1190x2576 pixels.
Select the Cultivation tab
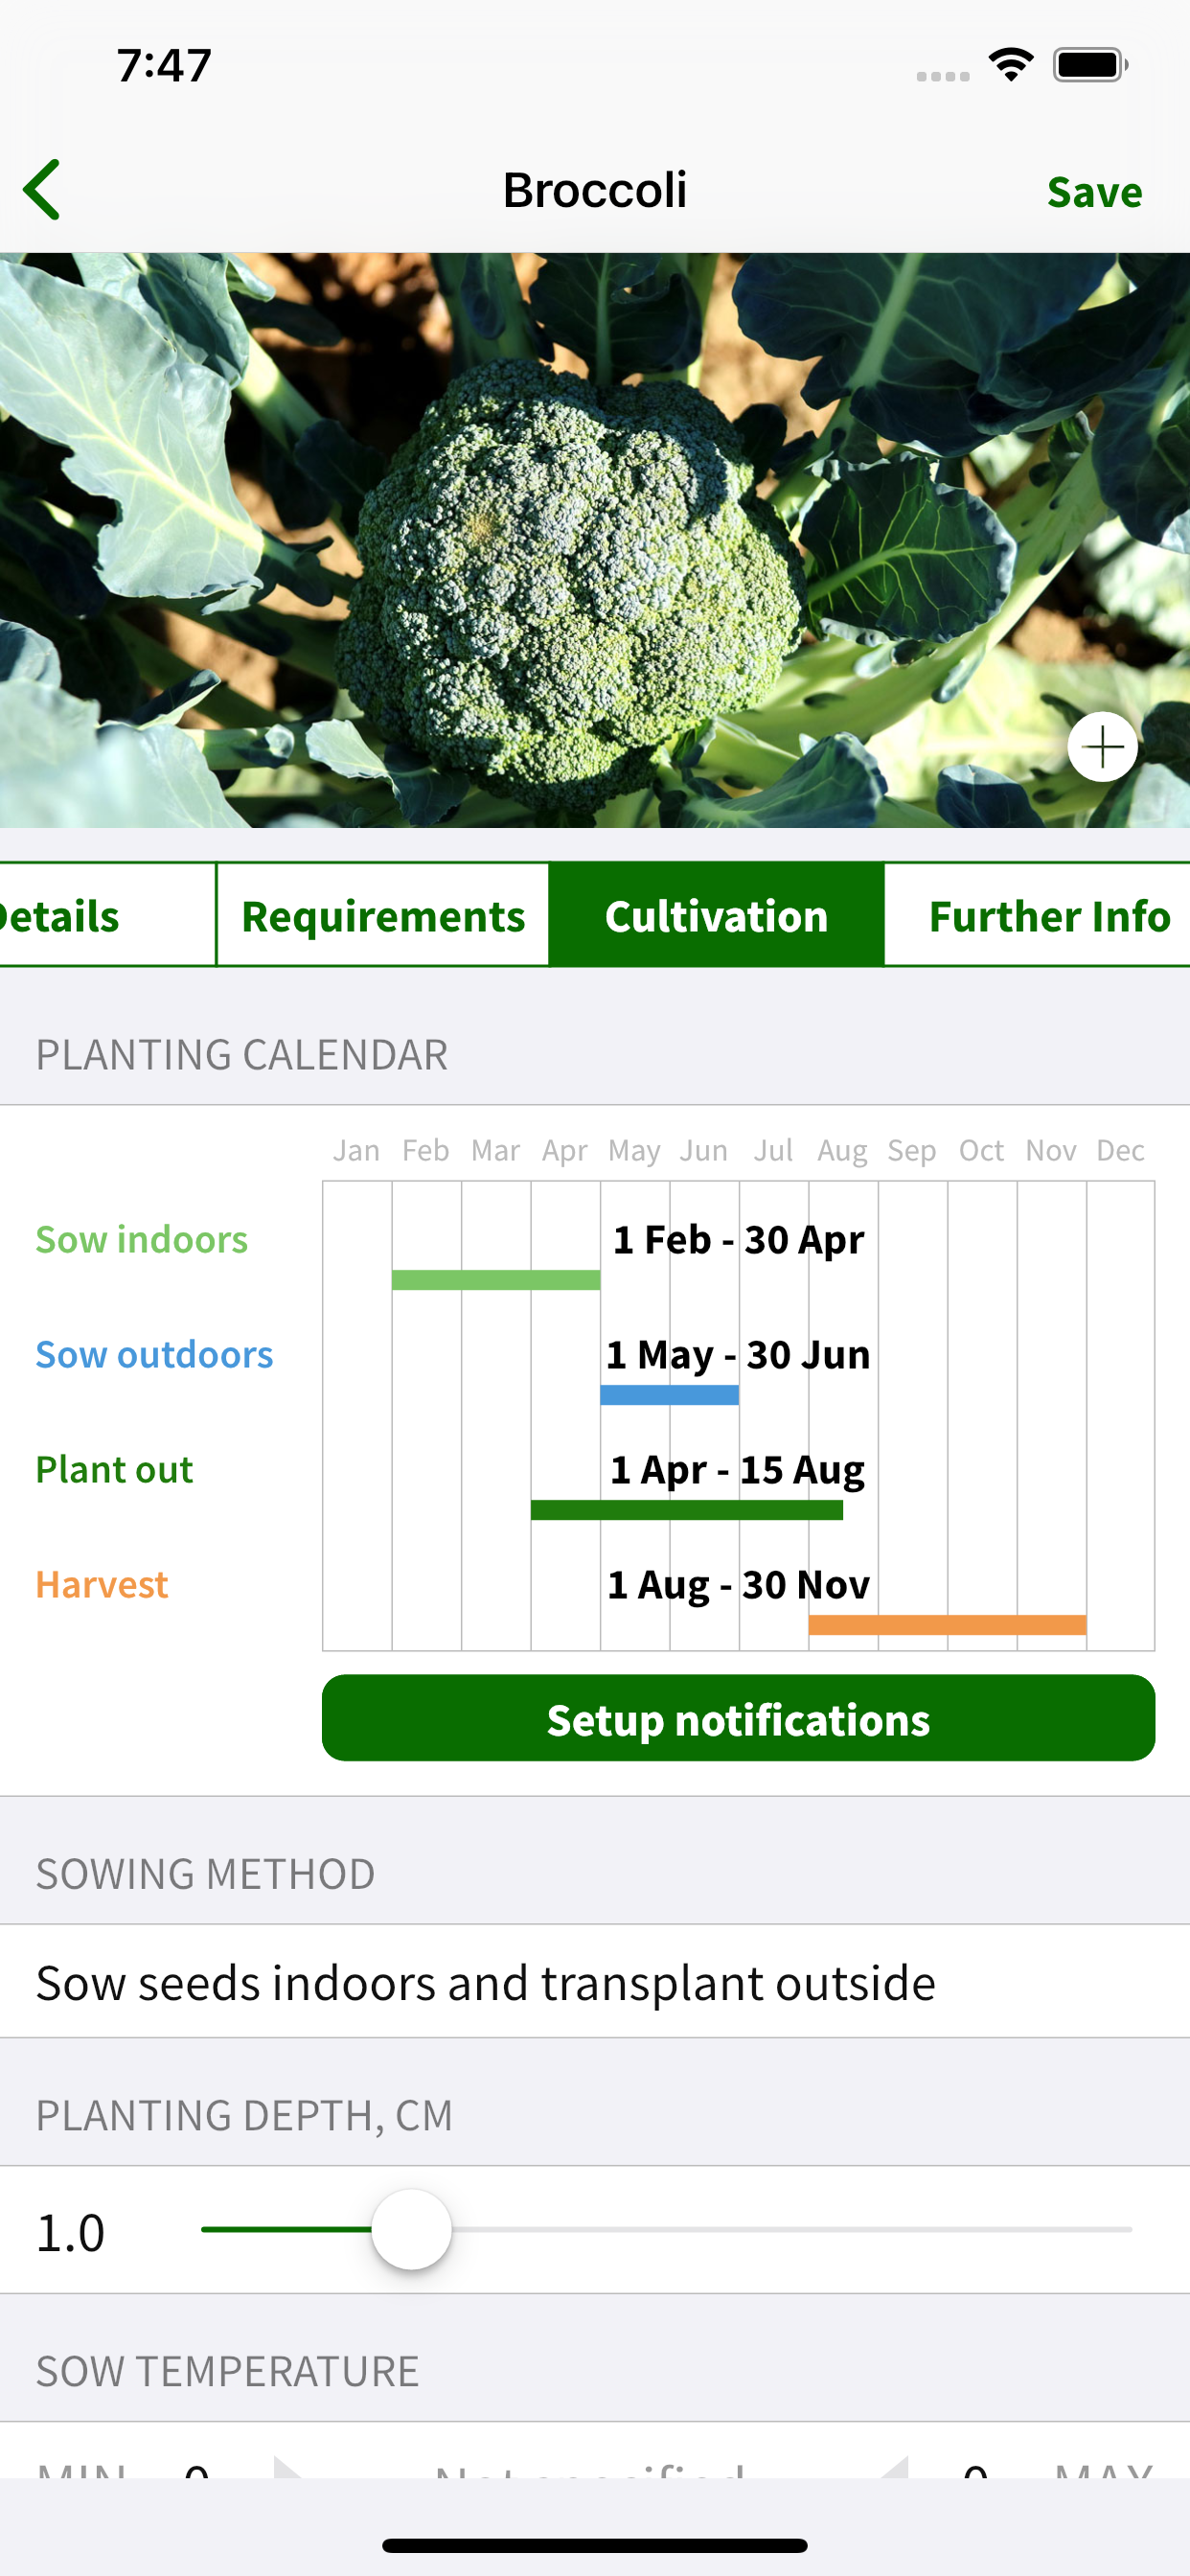click(x=716, y=915)
